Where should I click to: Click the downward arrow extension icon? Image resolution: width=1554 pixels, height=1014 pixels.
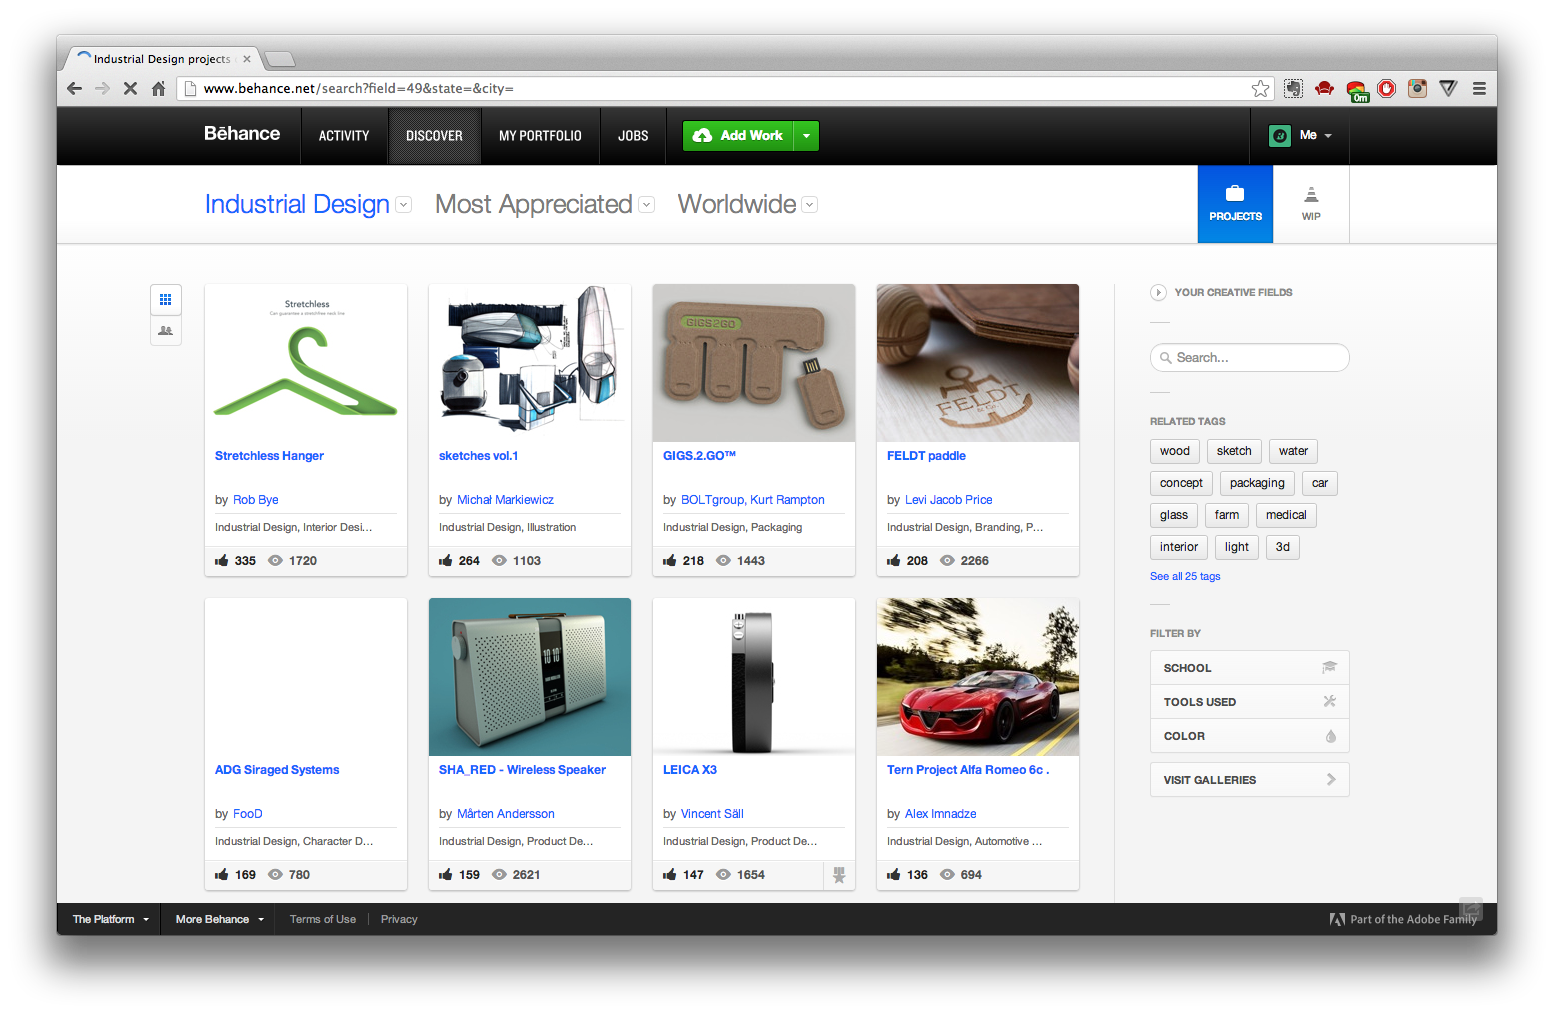[x=1448, y=89]
